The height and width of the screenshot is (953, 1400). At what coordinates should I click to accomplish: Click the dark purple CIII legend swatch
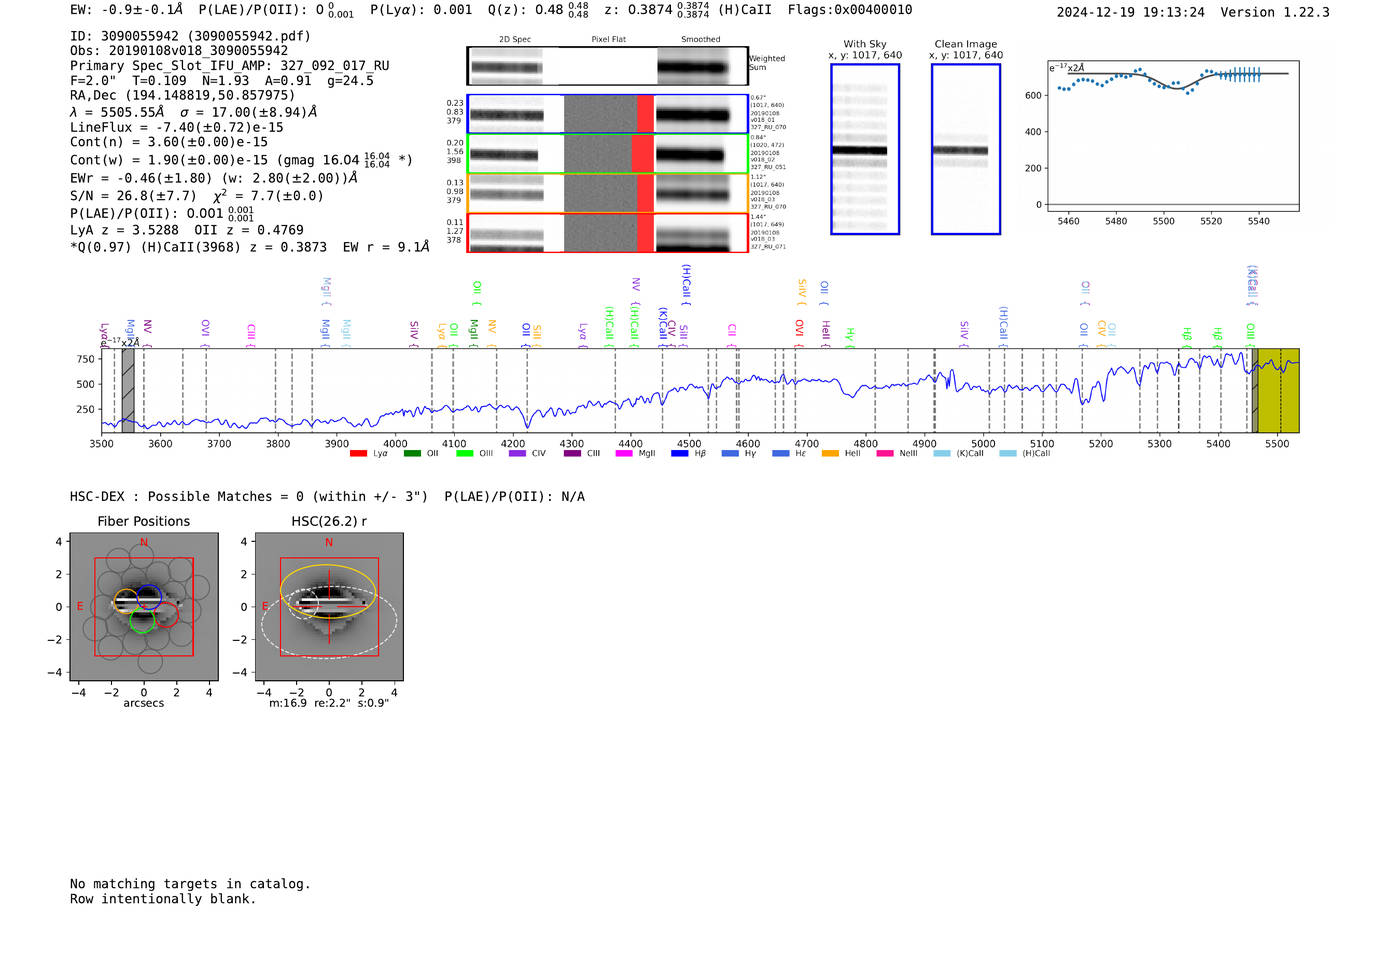pyautogui.click(x=572, y=454)
